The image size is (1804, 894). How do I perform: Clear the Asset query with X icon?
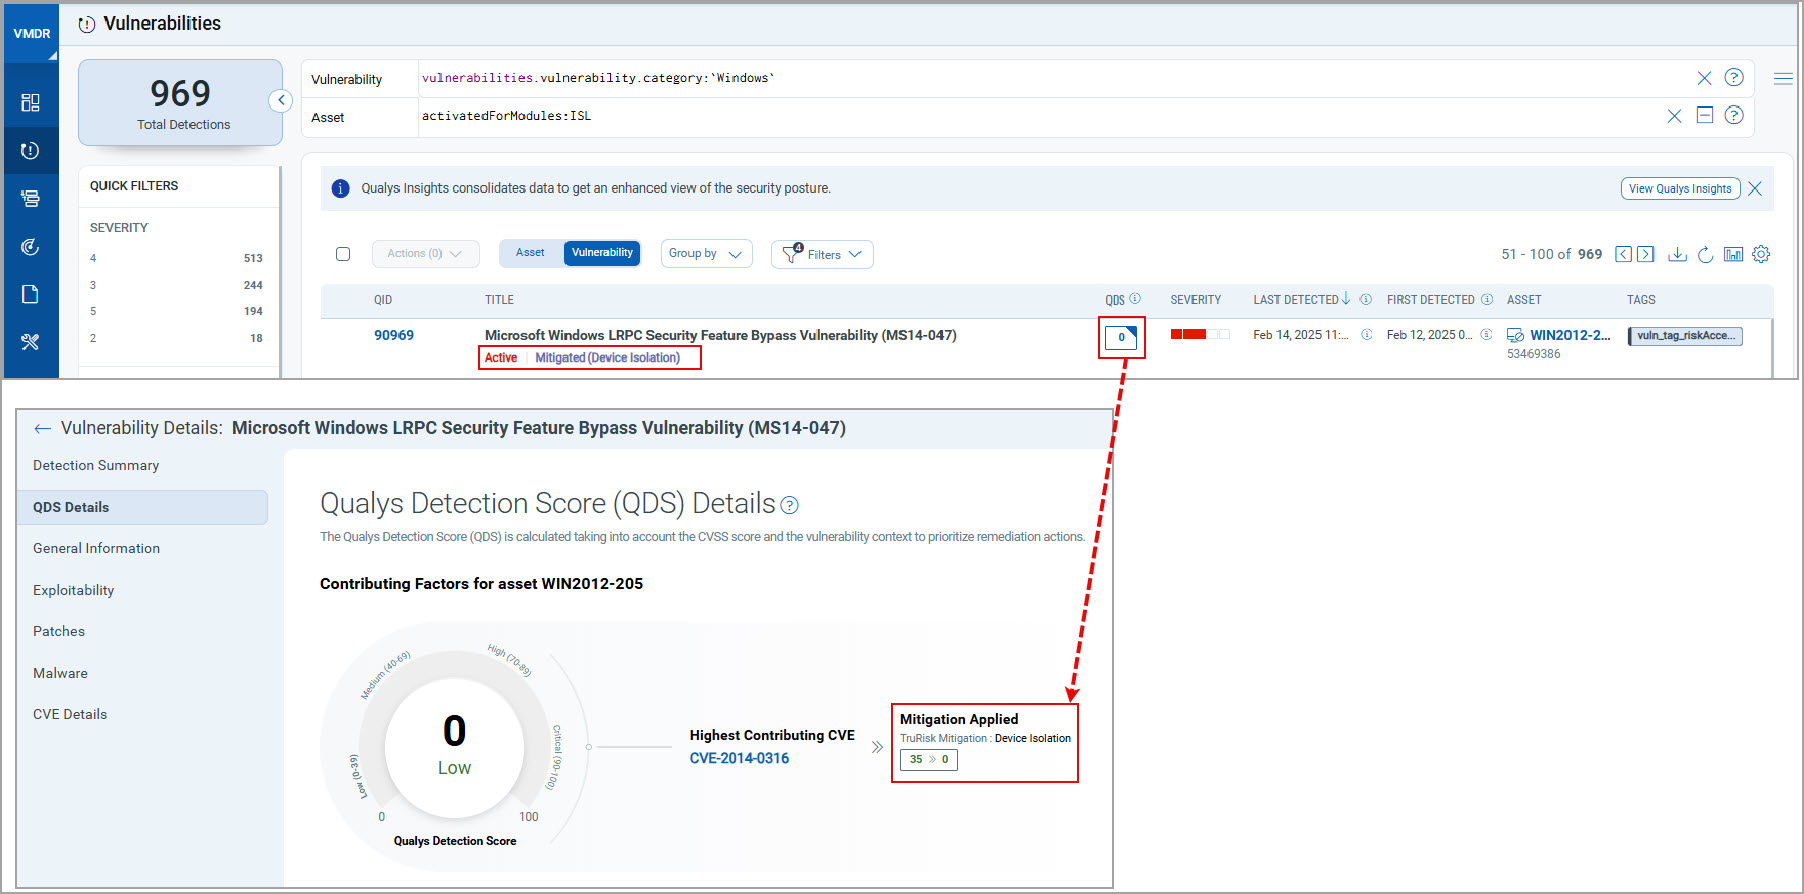[x=1674, y=116]
